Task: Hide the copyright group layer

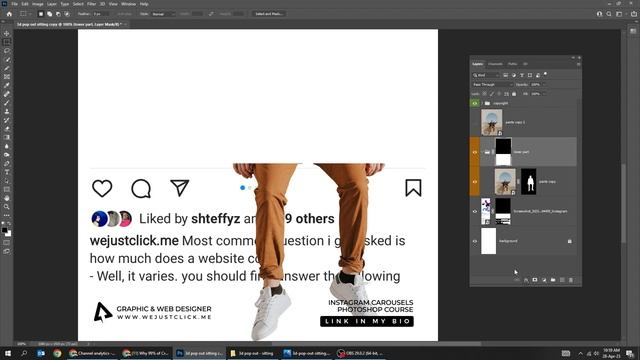Action: coord(475,103)
